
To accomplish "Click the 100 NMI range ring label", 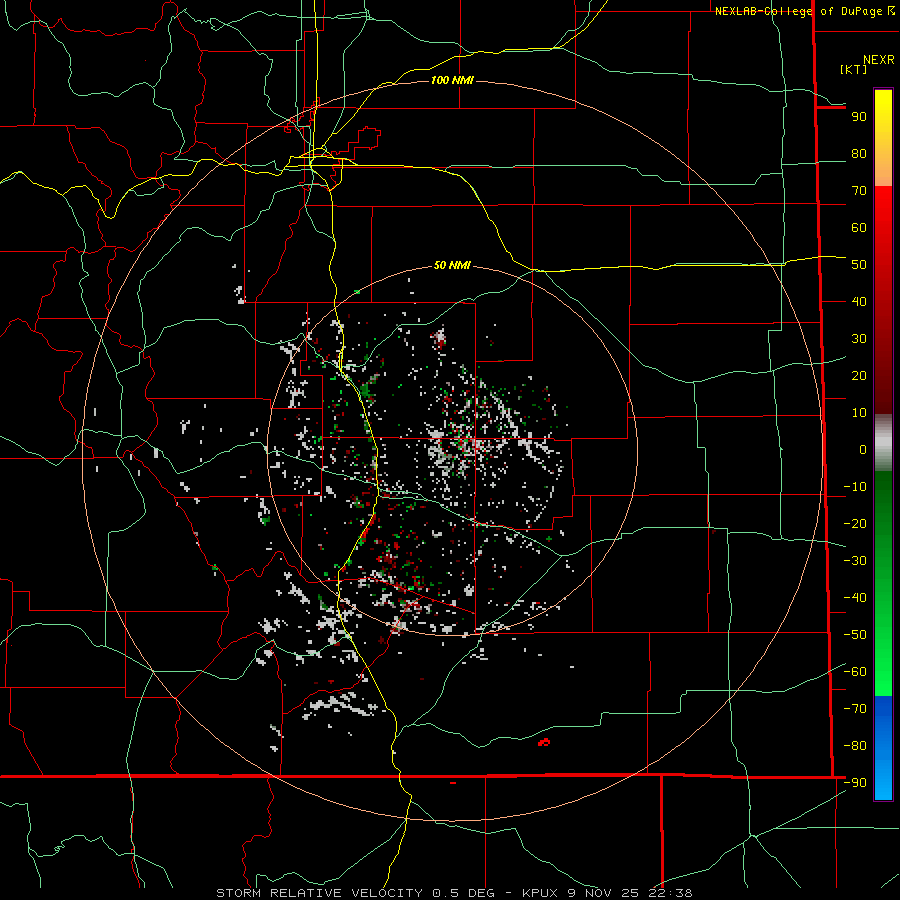I will pos(452,80).
